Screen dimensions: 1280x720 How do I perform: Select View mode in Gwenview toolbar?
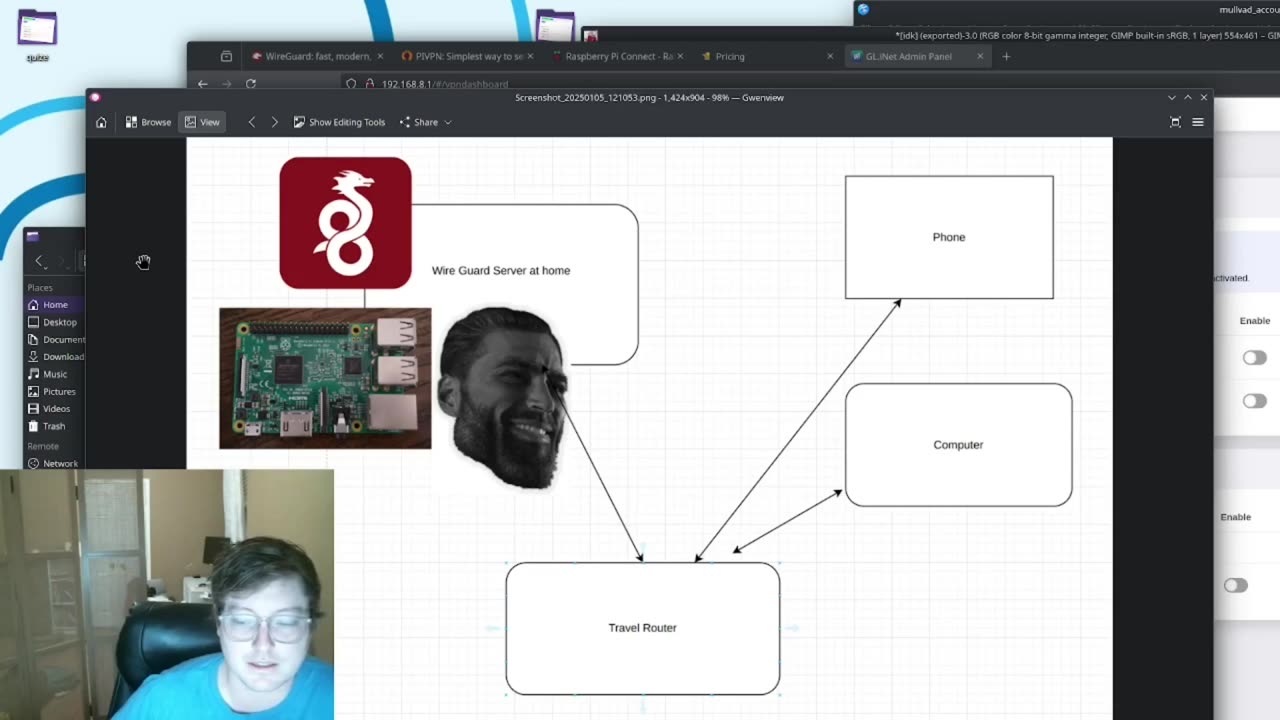pyautogui.click(x=202, y=122)
